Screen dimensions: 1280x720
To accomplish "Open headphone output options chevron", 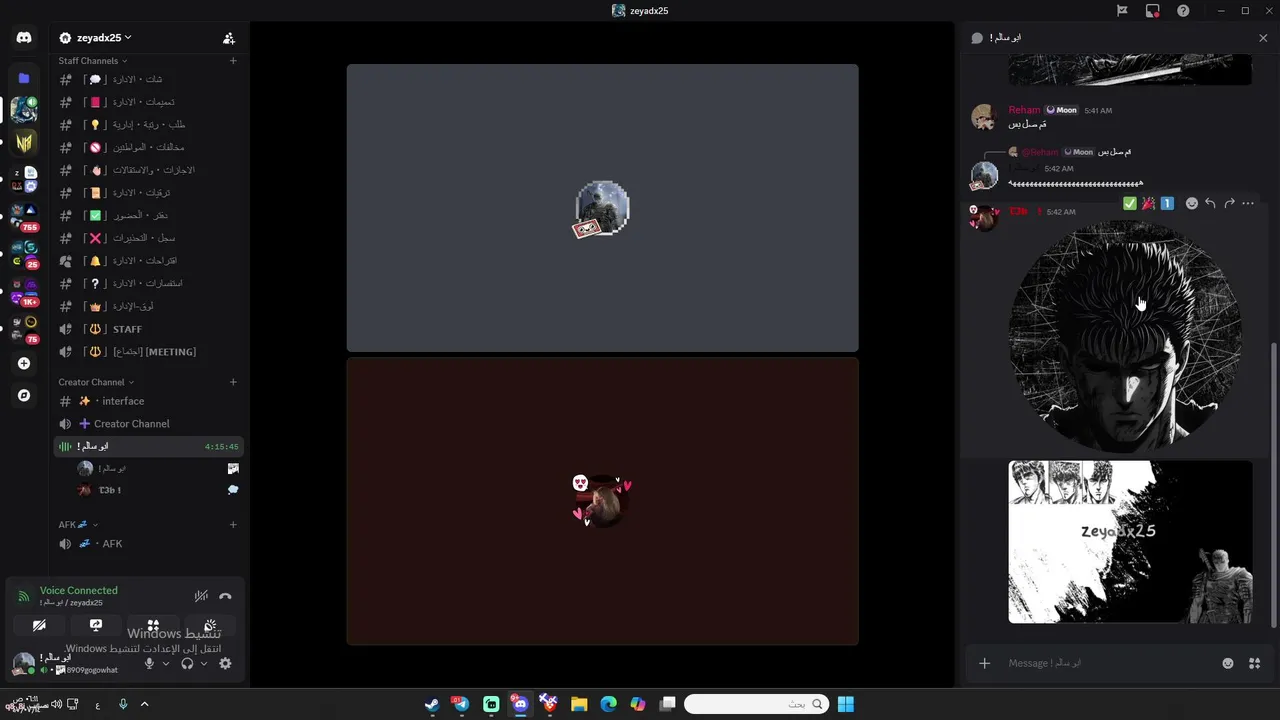I will tap(204, 664).
